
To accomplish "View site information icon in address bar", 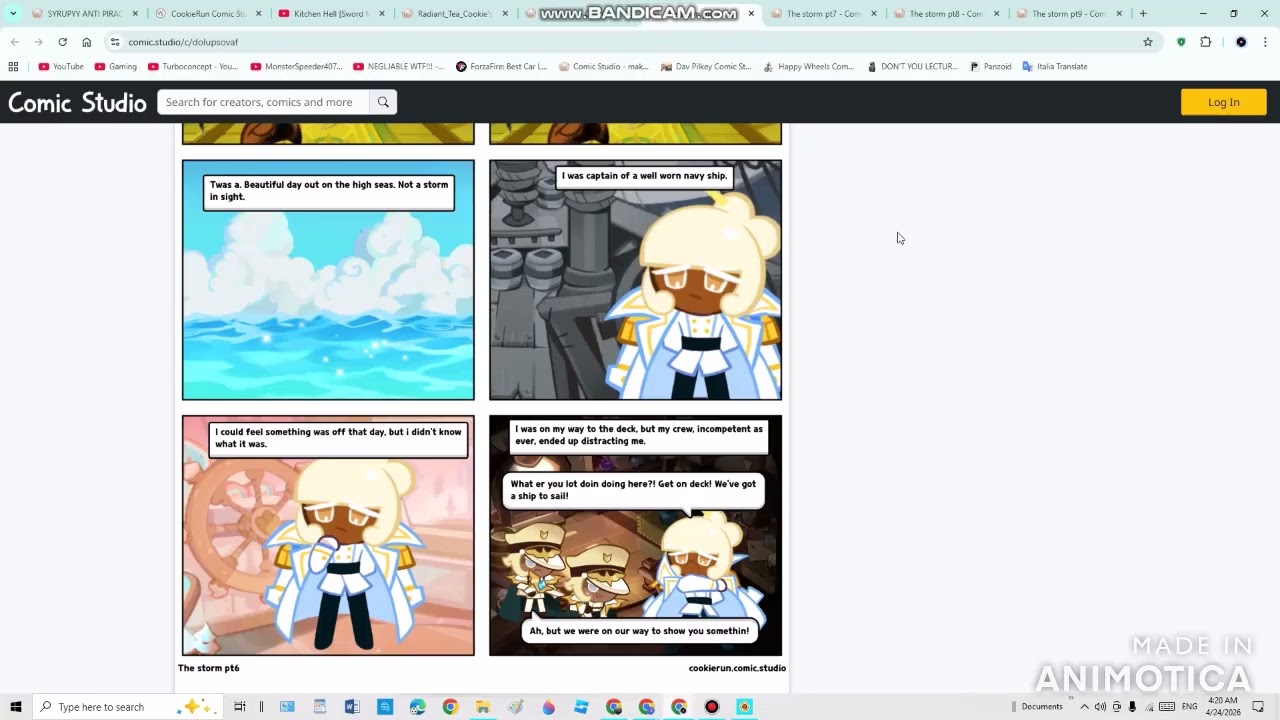I will [x=115, y=42].
